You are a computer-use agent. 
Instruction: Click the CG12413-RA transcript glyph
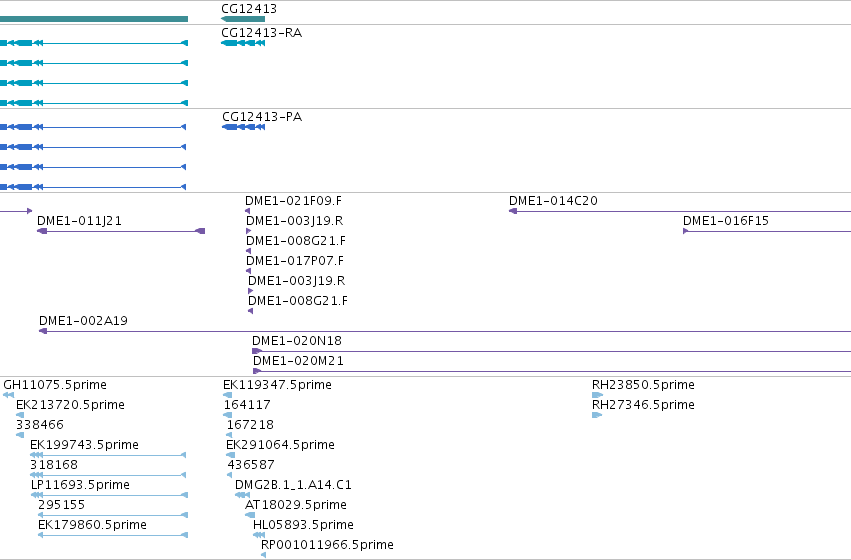point(243,43)
